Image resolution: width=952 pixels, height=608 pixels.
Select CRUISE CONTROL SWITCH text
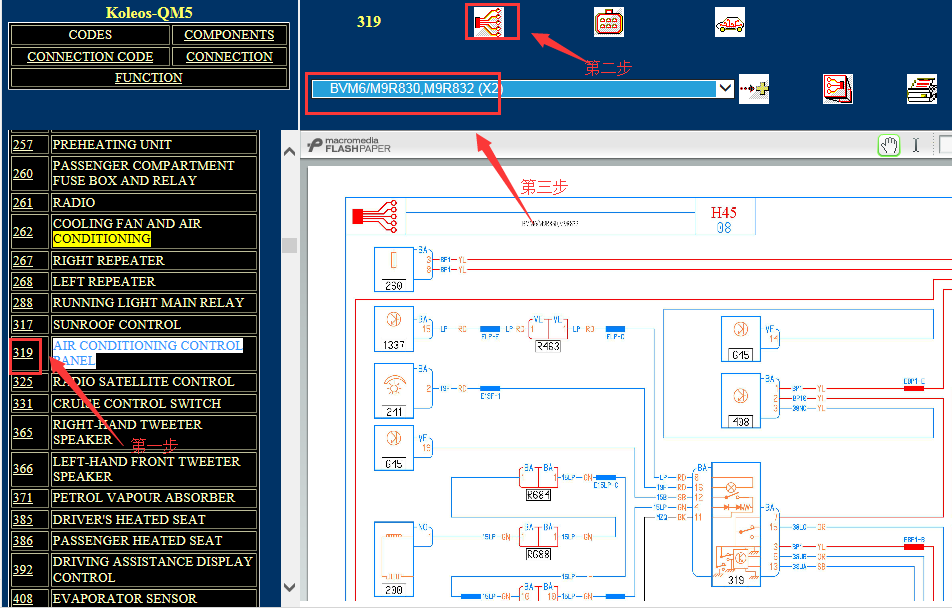tap(137, 403)
